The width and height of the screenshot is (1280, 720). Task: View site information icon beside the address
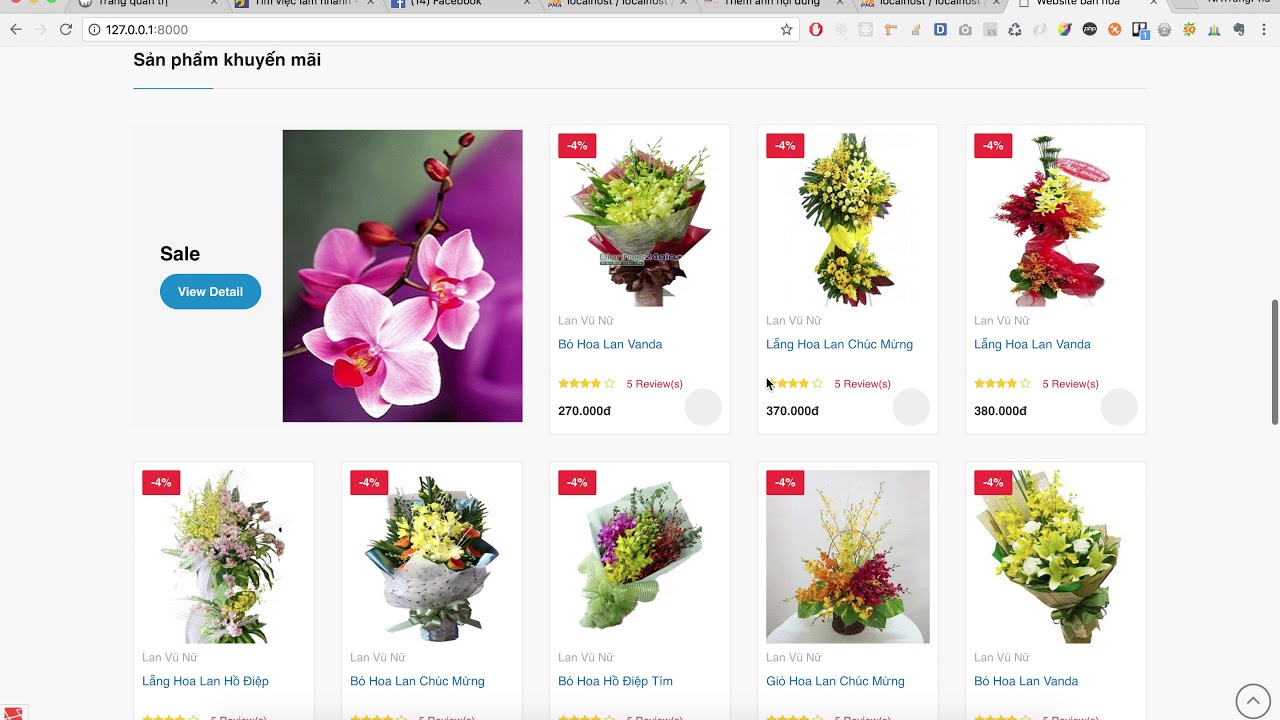pyautogui.click(x=93, y=30)
